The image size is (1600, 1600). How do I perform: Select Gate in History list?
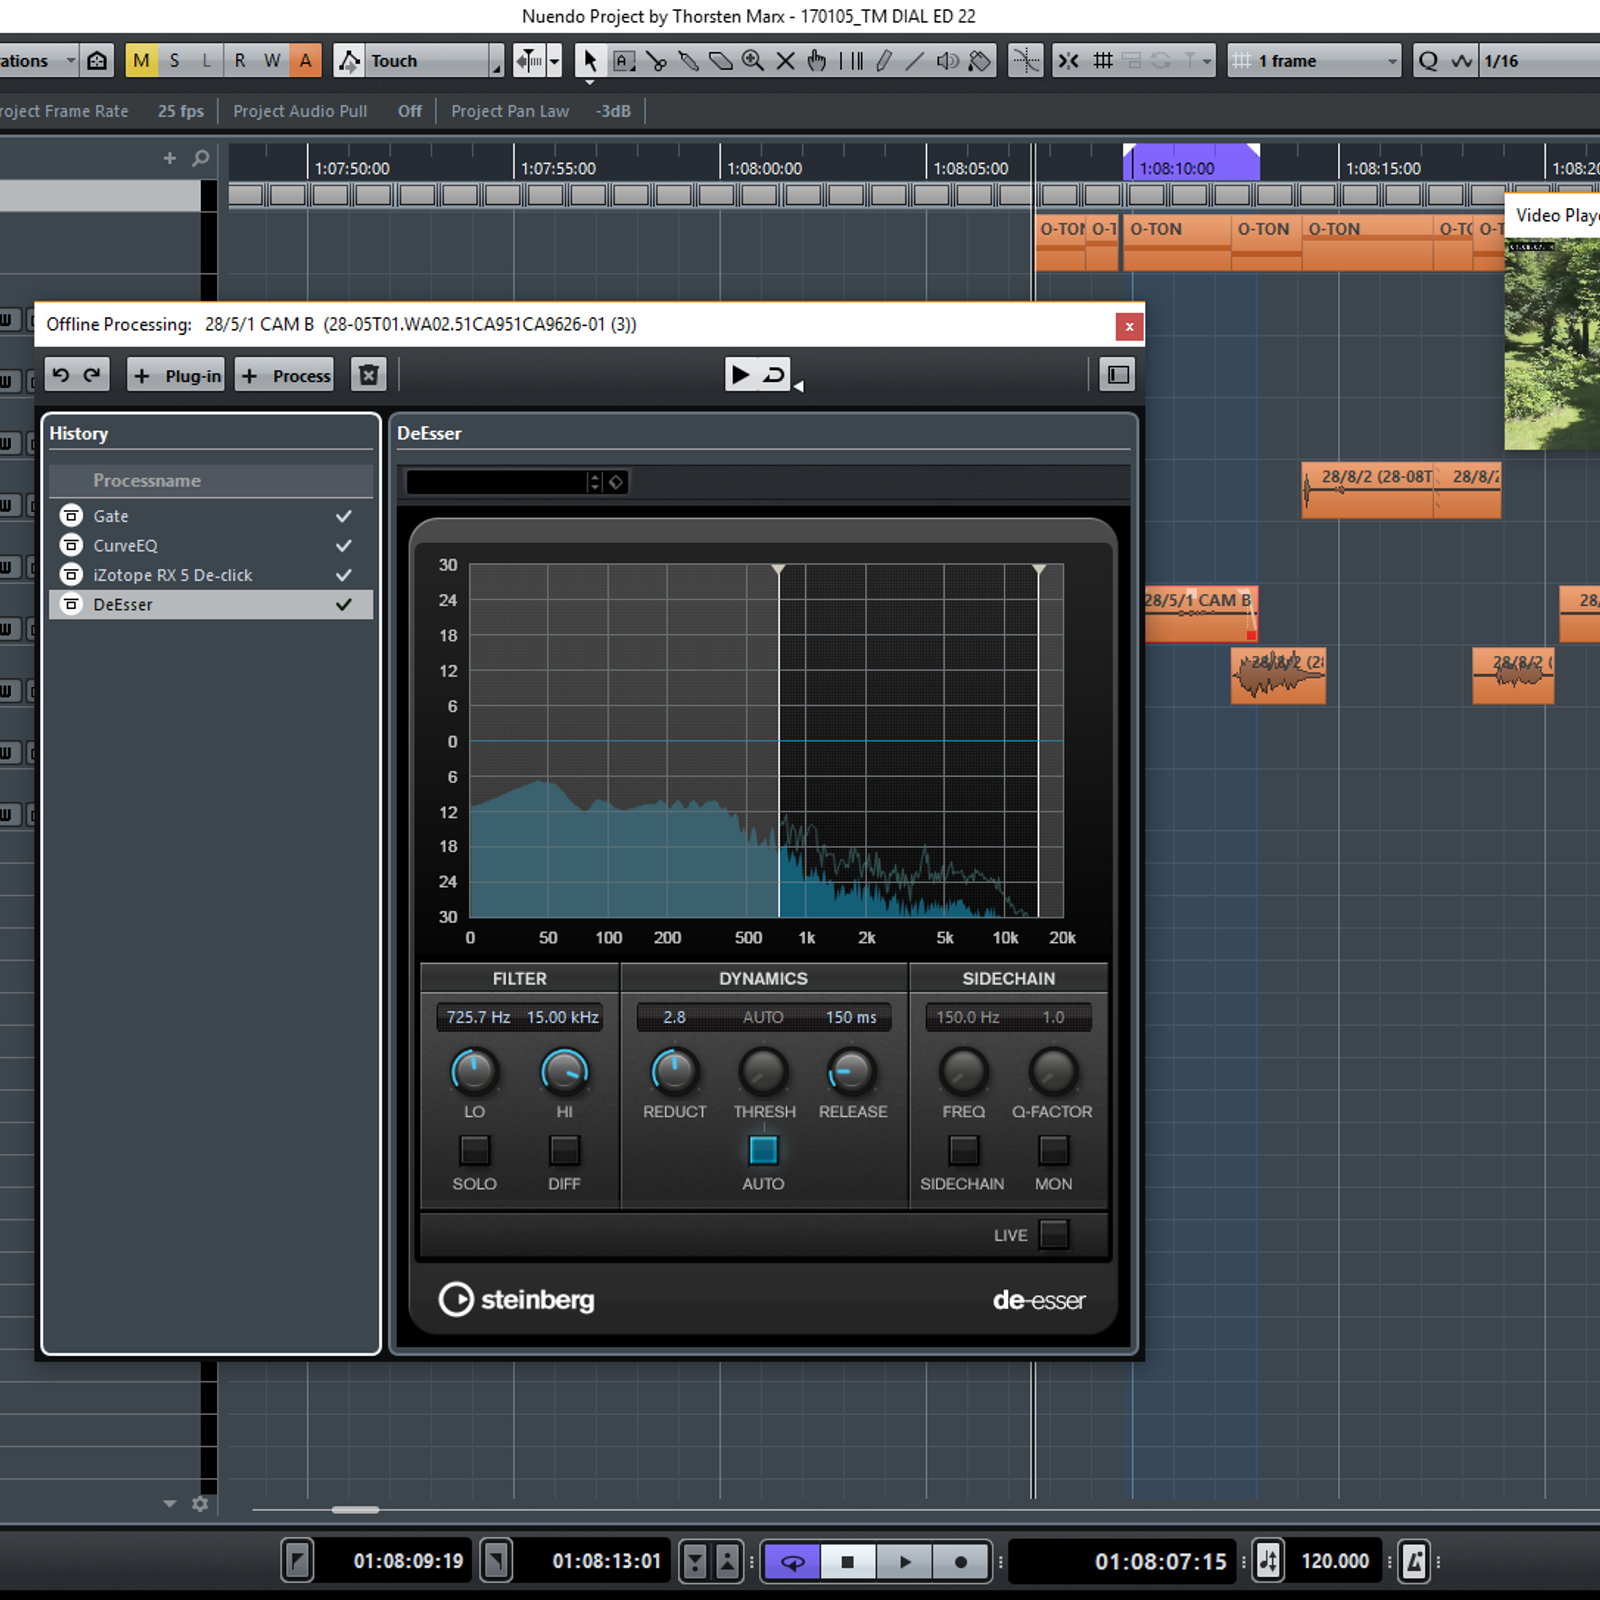(211, 516)
